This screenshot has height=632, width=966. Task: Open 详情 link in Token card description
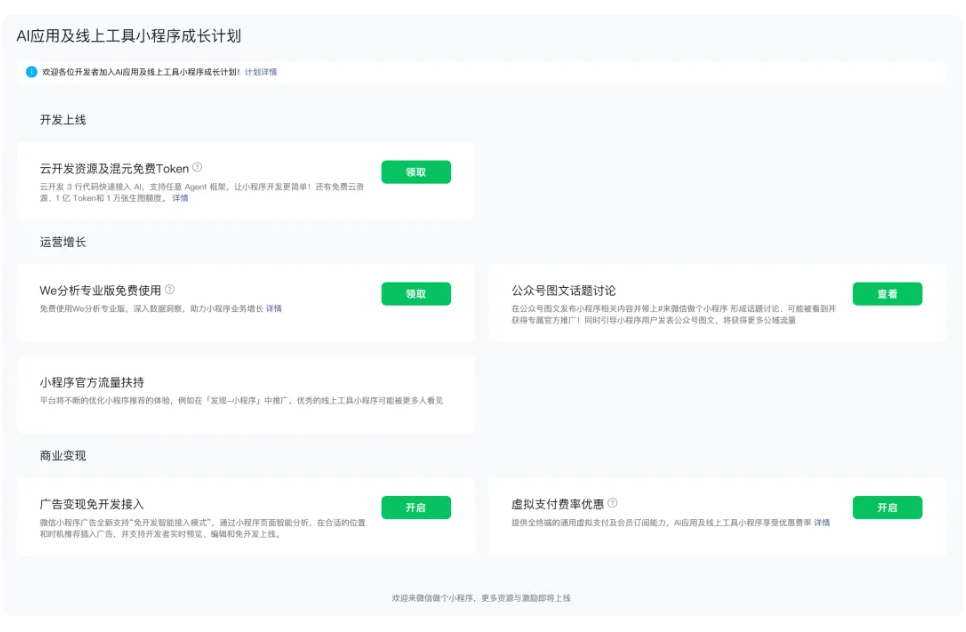pyautogui.click(x=183, y=196)
